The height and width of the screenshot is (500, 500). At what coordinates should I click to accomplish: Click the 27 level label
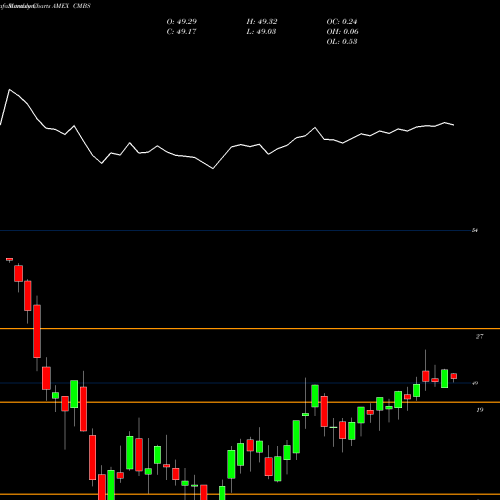click(x=479, y=337)
